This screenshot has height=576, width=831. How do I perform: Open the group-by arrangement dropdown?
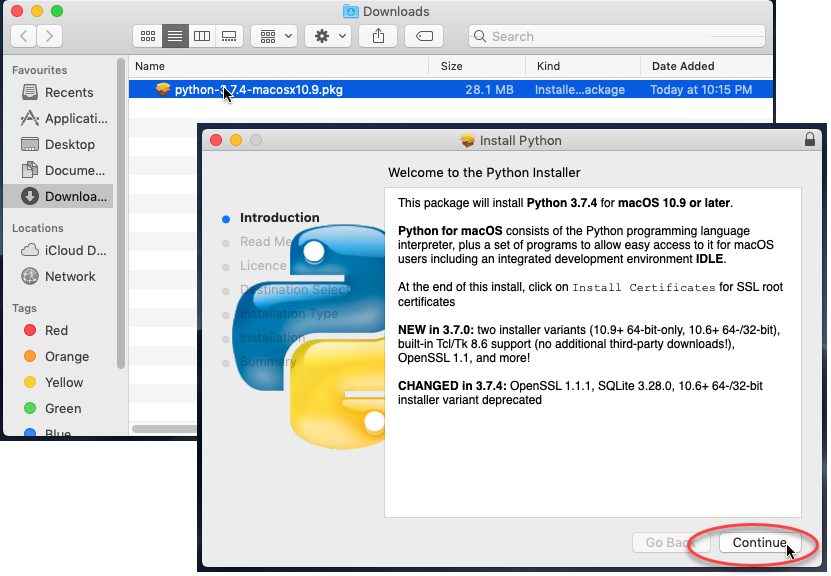point(274,36)
